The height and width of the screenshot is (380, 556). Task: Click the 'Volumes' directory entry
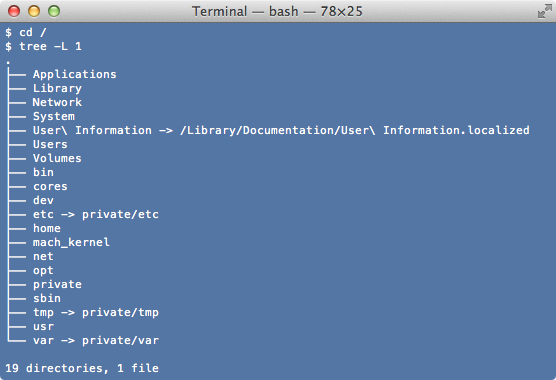pyautogui.click(x=57, y=158)
